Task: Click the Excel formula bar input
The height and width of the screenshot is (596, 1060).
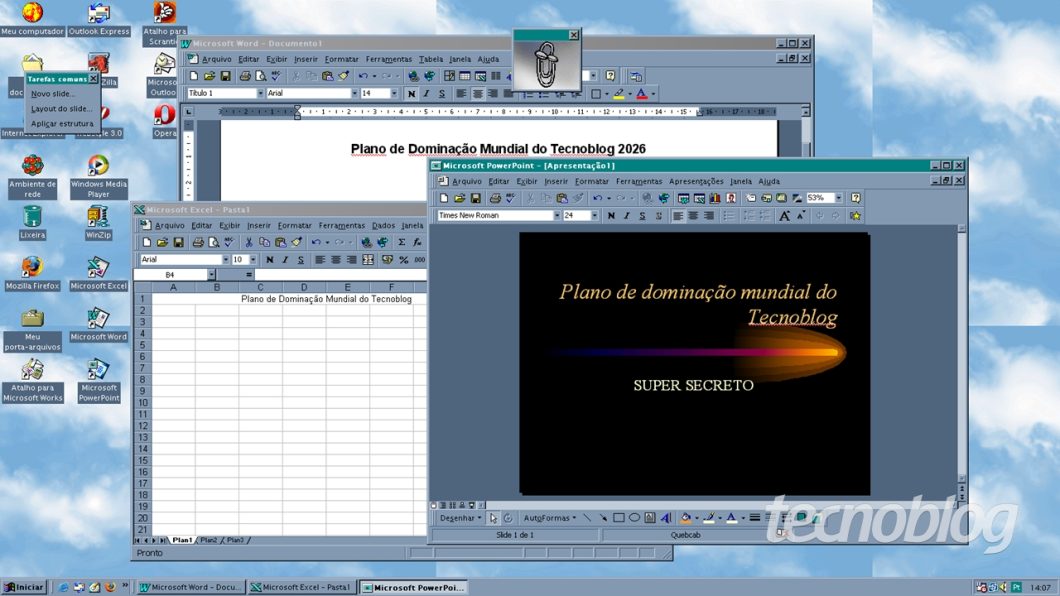Action: pyautogui.click(x=341, y=275)
